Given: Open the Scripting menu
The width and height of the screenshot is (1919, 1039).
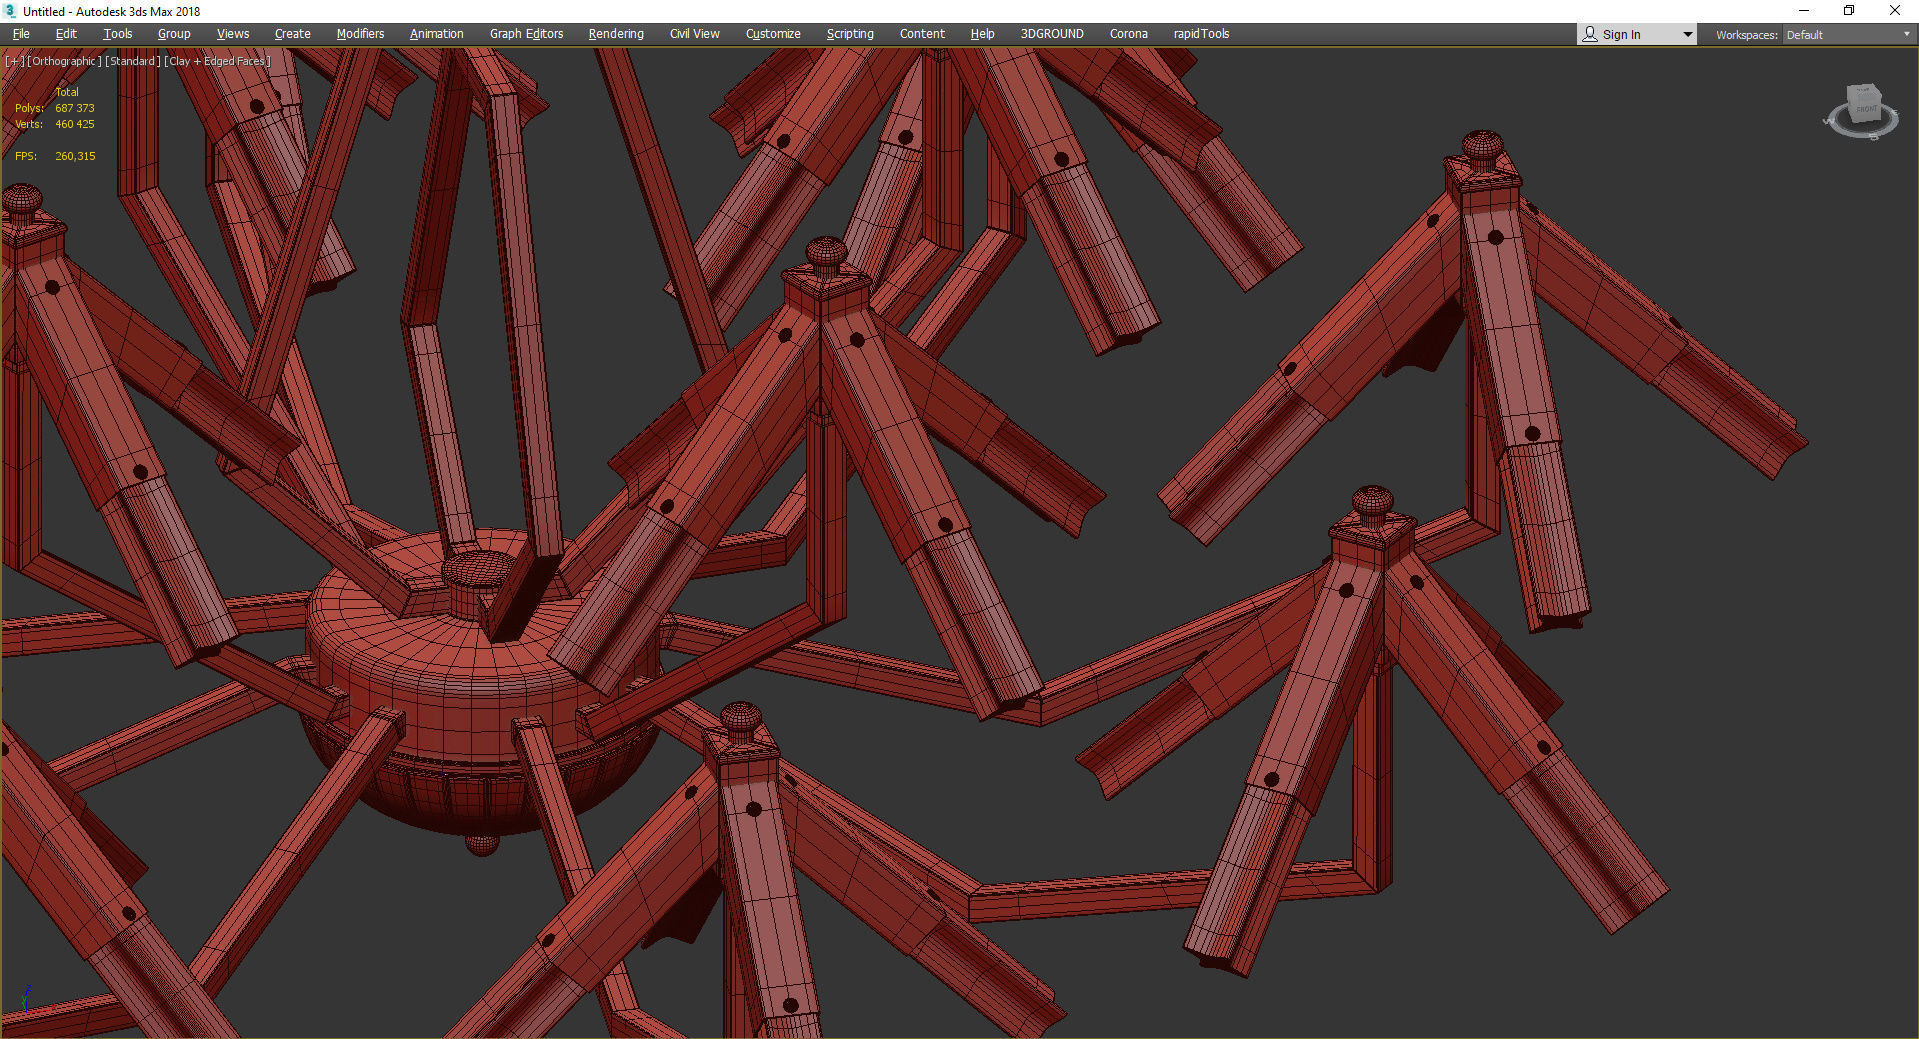Looking at the screenshot, I should point(849,34).
